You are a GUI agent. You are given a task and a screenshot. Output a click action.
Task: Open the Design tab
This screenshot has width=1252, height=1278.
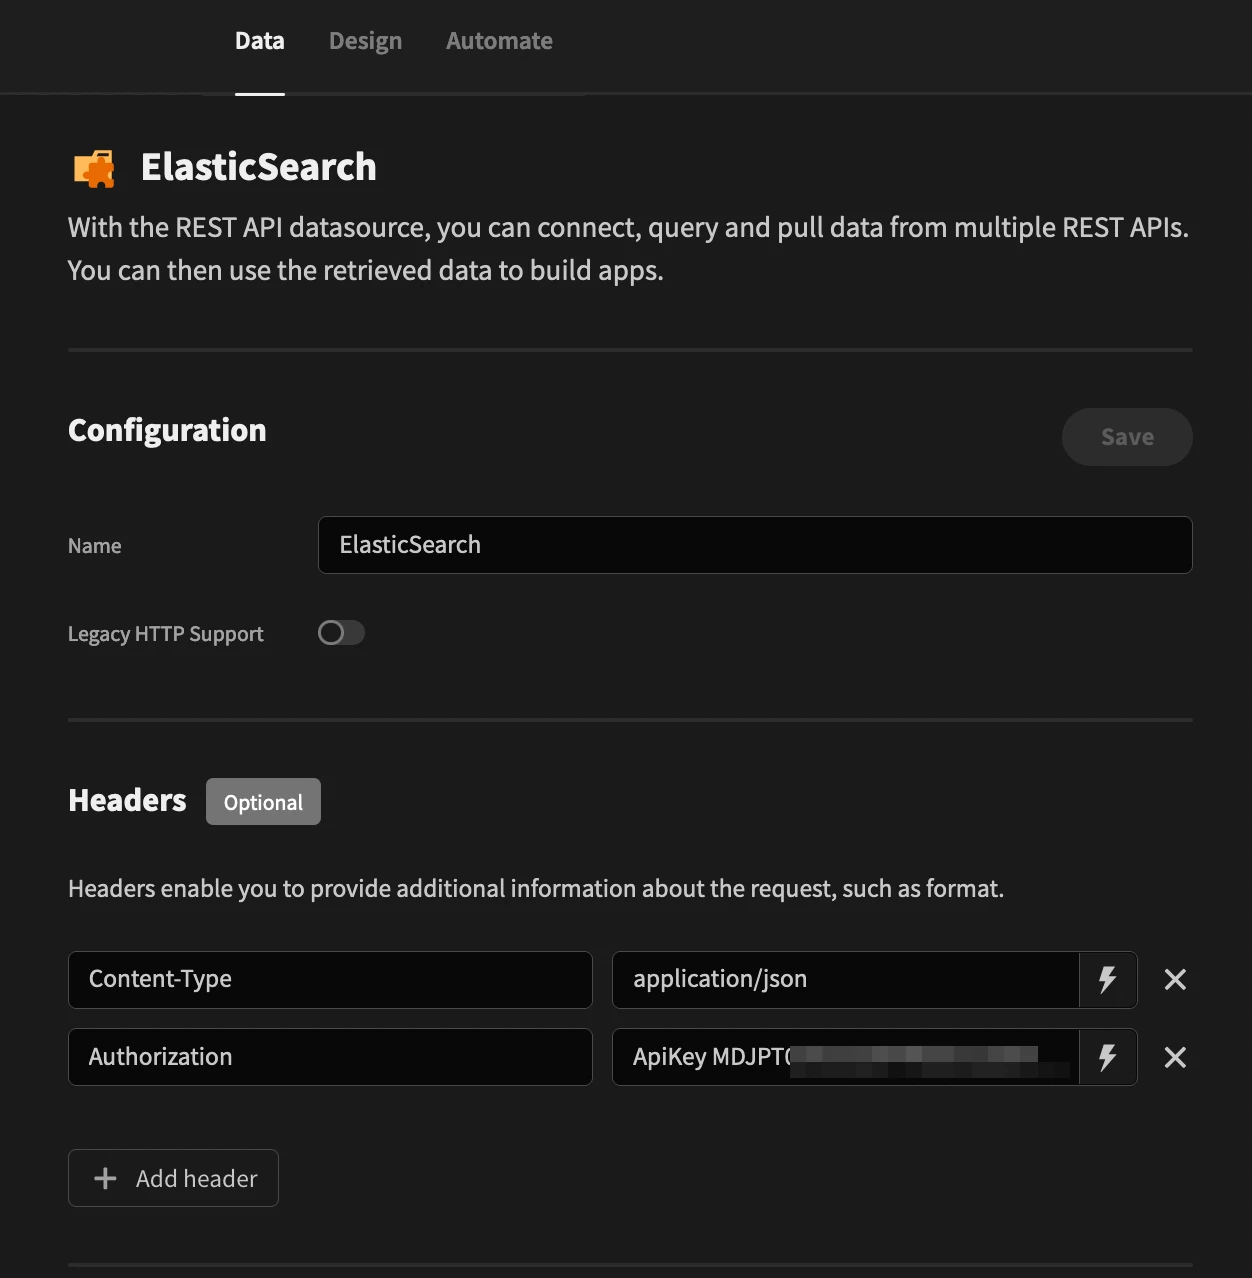click(x=365, y=41)
